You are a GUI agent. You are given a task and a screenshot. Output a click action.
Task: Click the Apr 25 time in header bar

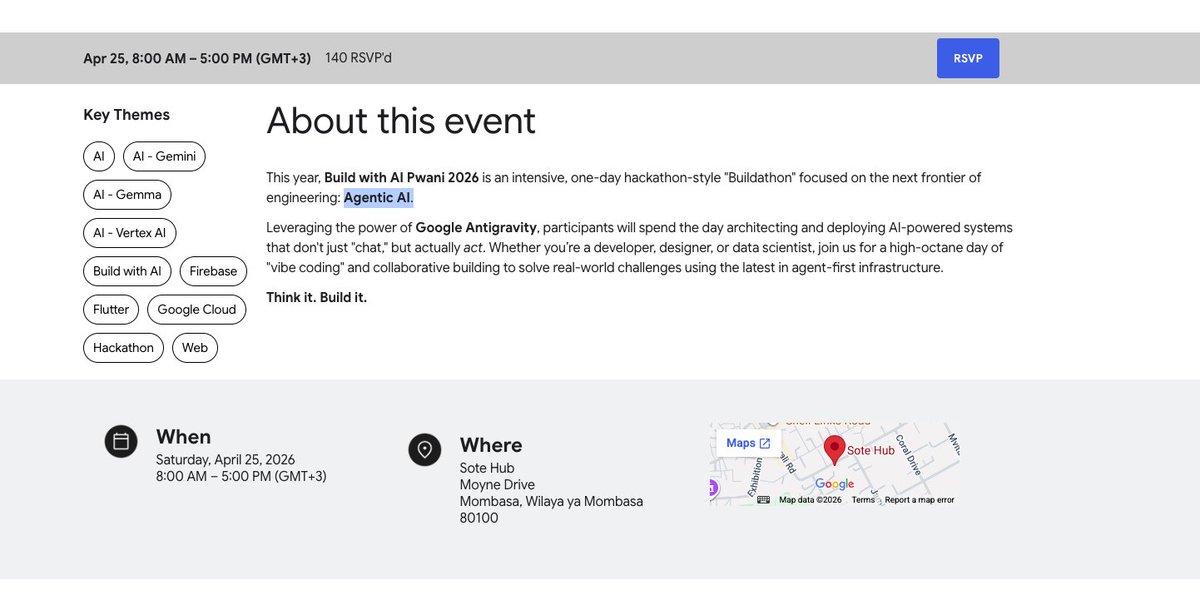[x=197, y=58]
